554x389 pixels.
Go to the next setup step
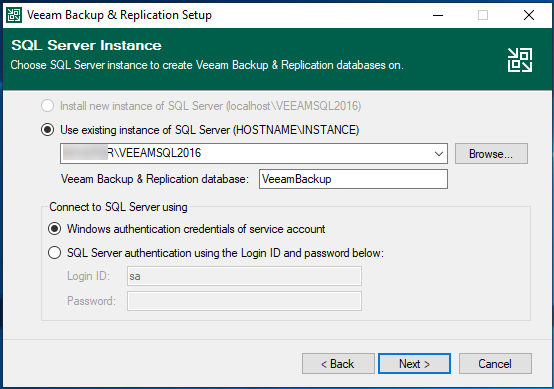414,364
